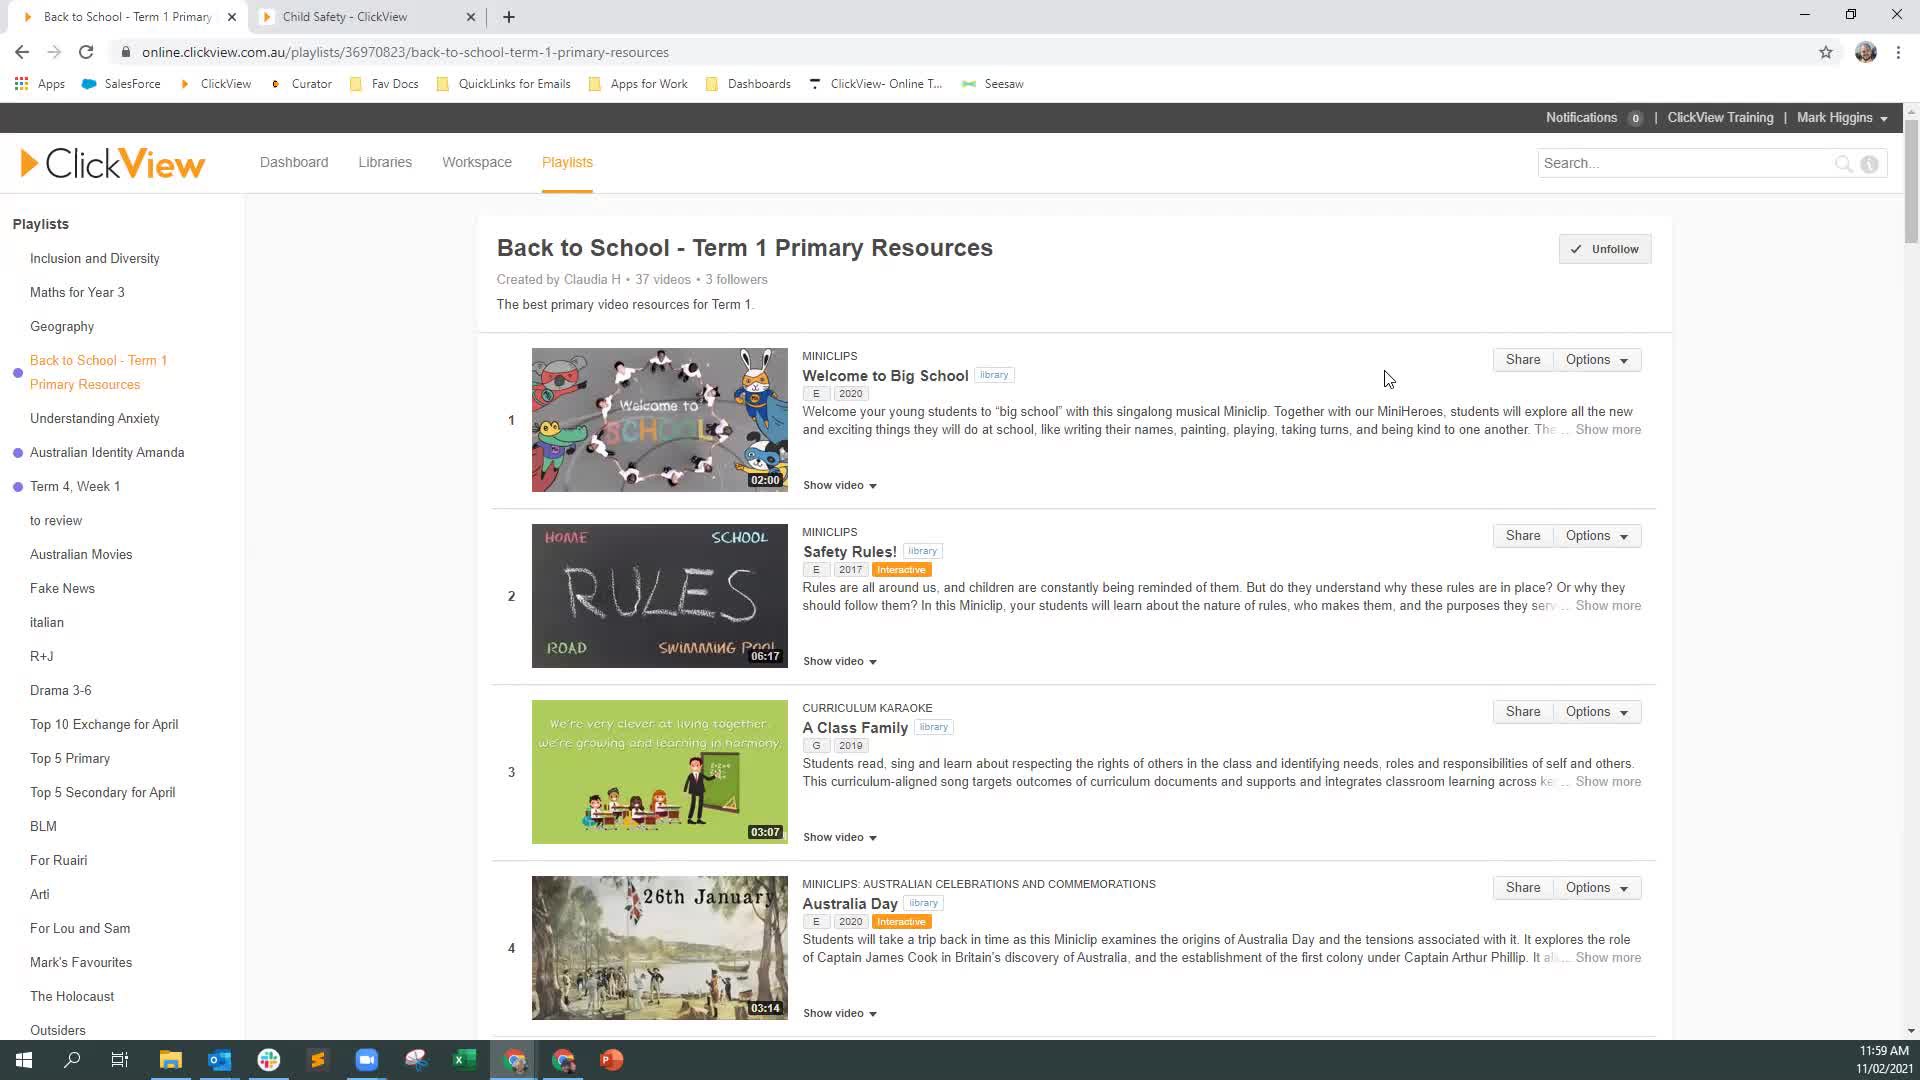This screenshot has width=1920, height=1080.
Task: Select Understanding Anxiety playlist in sidebar
Action: (95, 419)
